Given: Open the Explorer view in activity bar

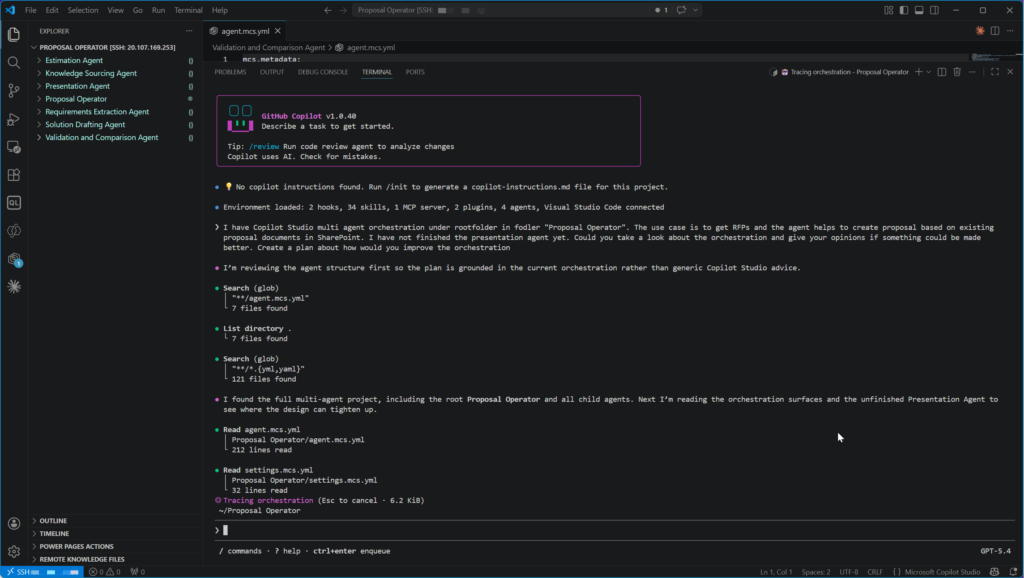Looking at the screenshot, I should coord(14,35).
